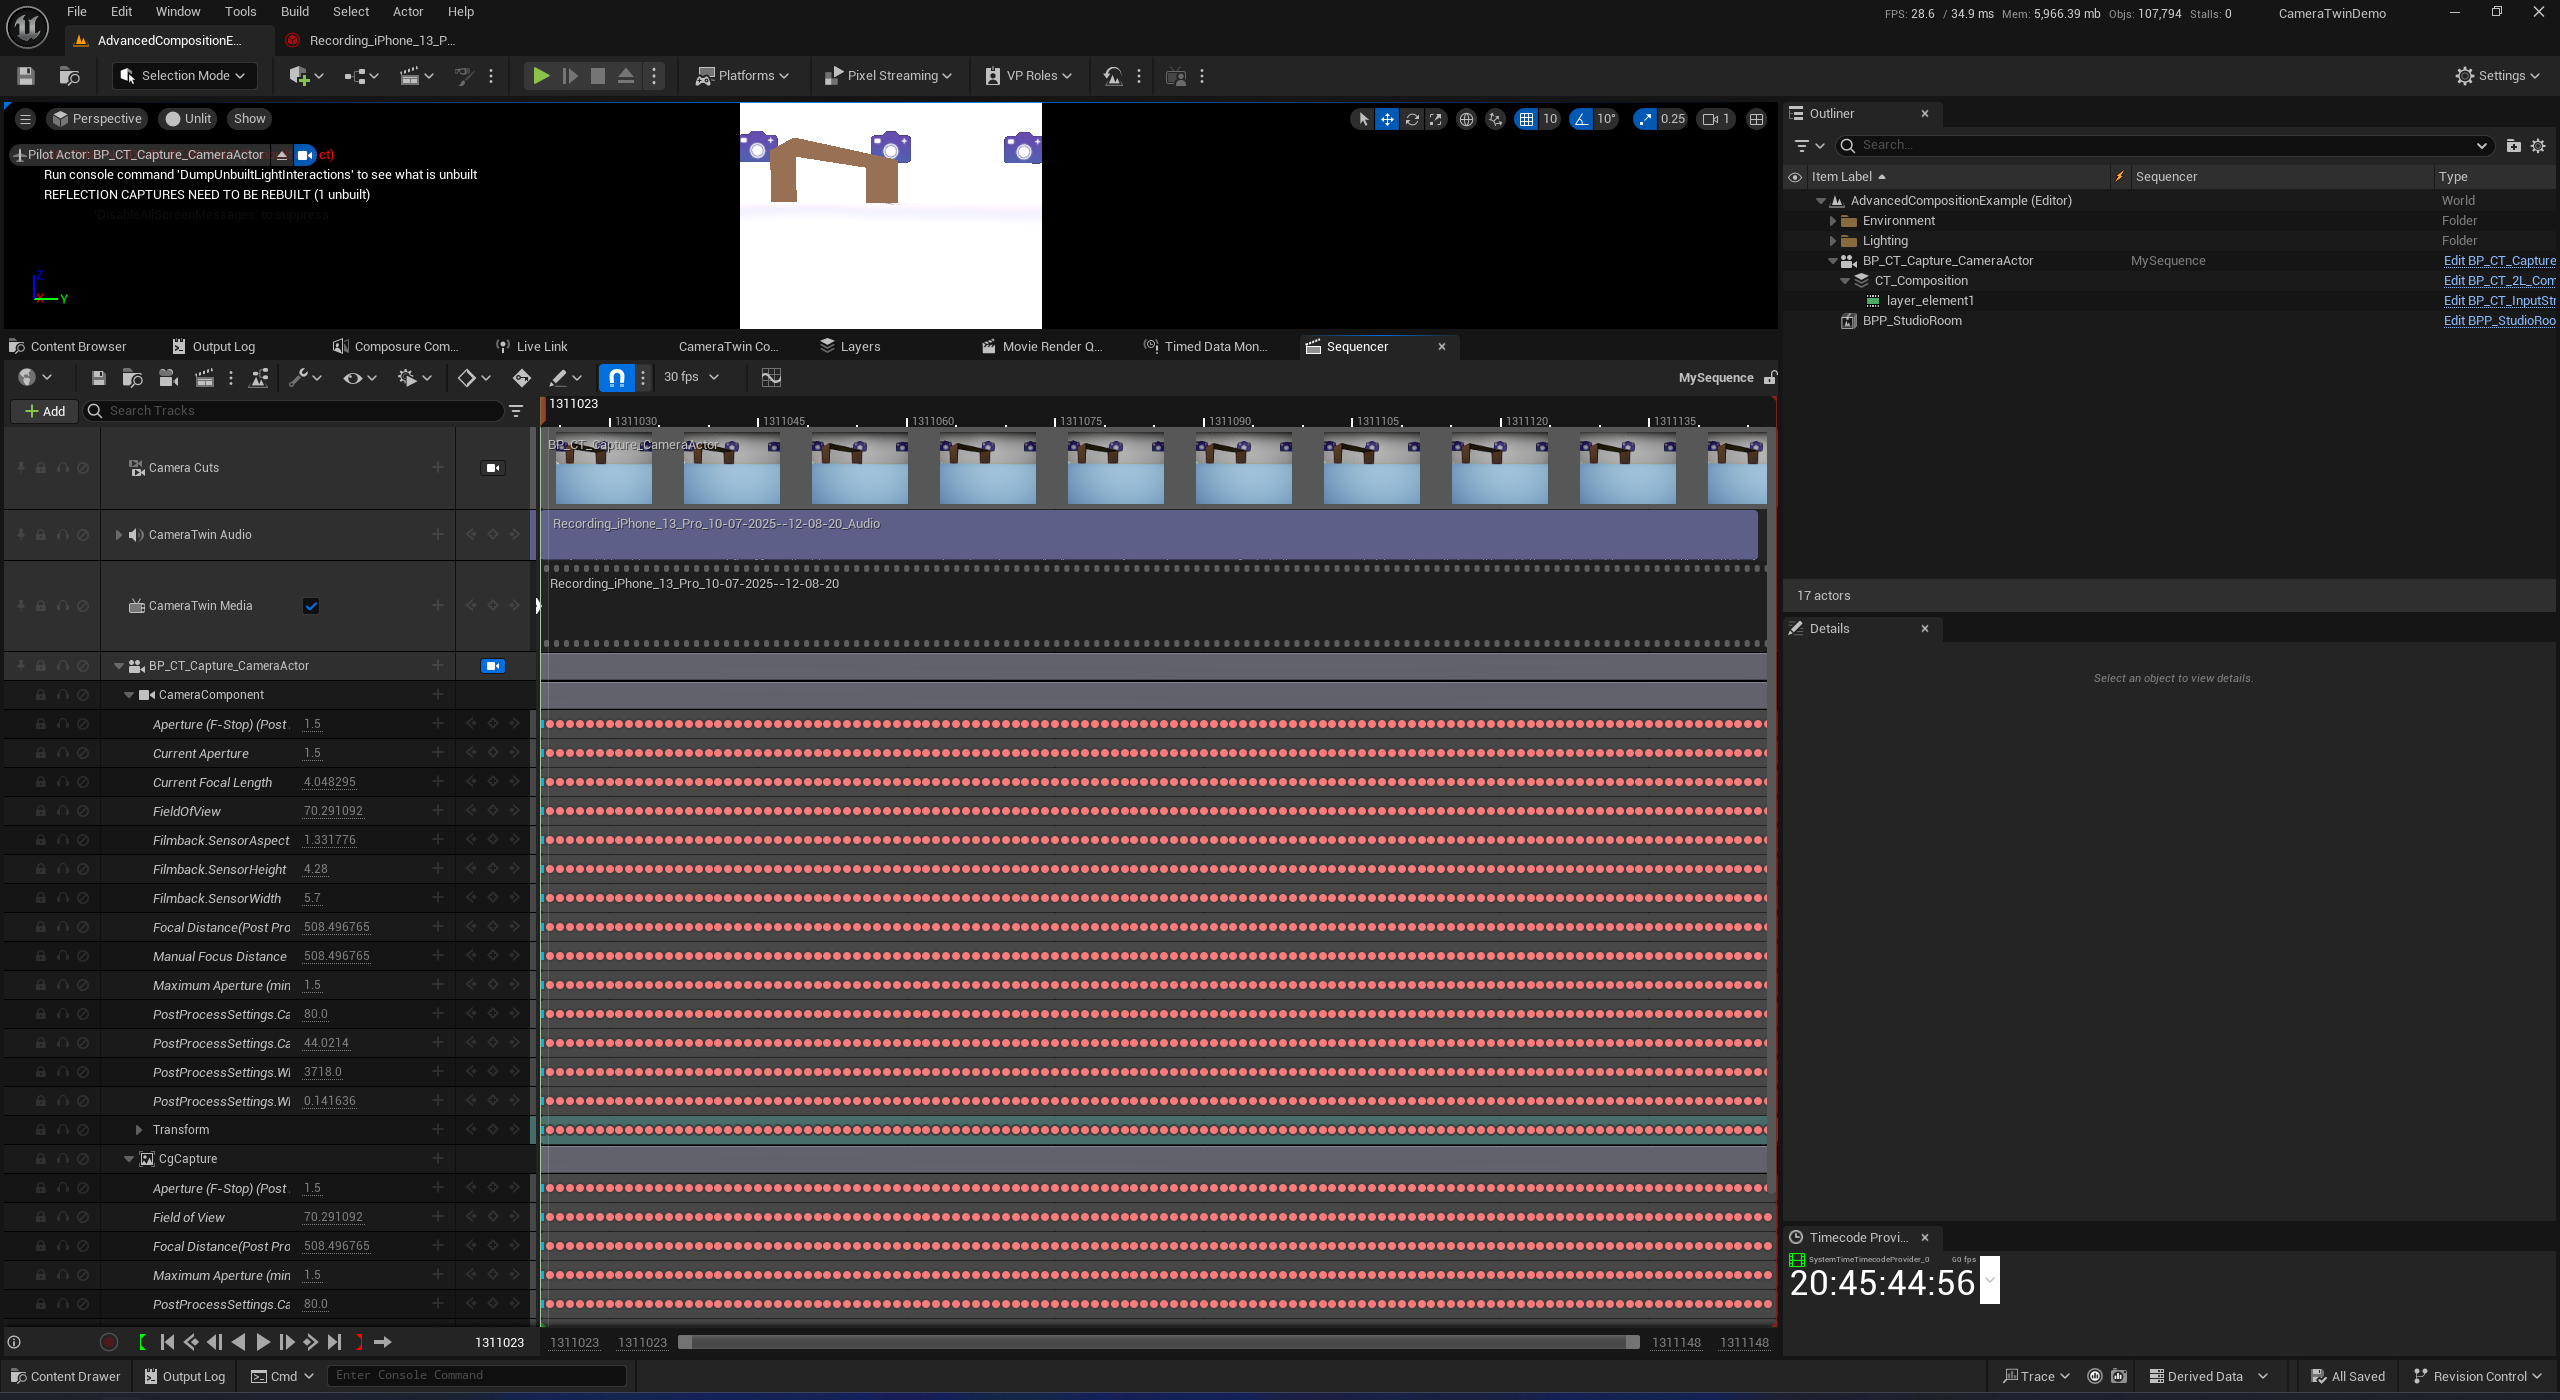Select the translate gizmo tool in viewport

[1387, 119]
